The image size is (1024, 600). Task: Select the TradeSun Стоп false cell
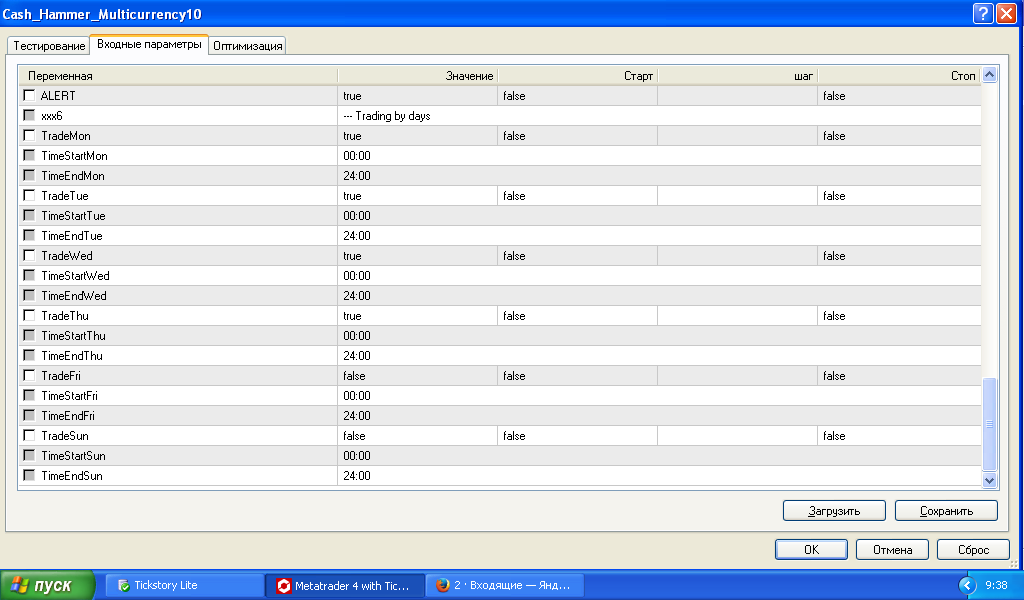click(x=899, y=435)
